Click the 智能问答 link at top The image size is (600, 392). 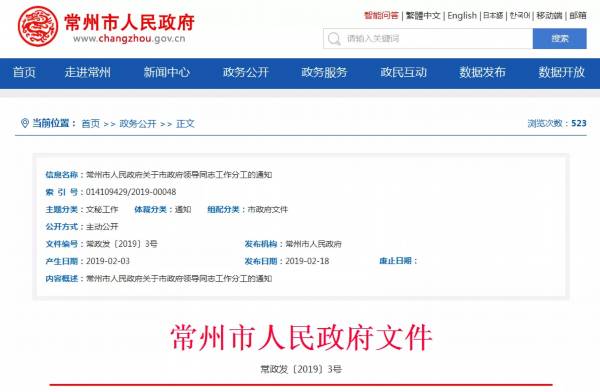(x=381, y=16)
